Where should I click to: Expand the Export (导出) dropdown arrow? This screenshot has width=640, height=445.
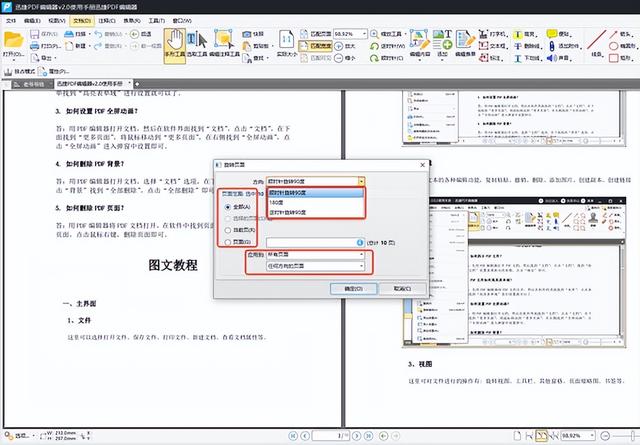[55, 58]
